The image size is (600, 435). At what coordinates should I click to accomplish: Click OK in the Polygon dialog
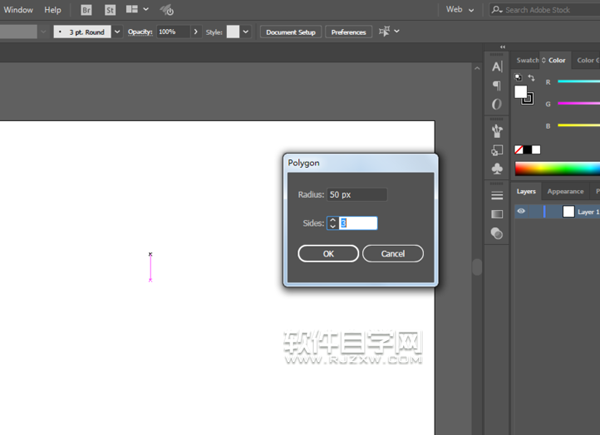click(x=328, y=254)
